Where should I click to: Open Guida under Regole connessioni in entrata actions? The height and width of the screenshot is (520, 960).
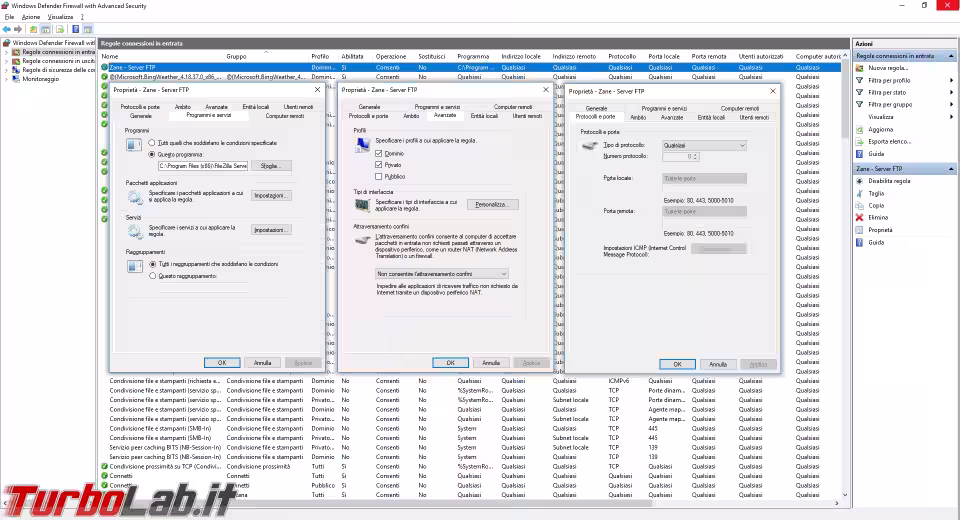pyautogui.click(x=876, y=154)
